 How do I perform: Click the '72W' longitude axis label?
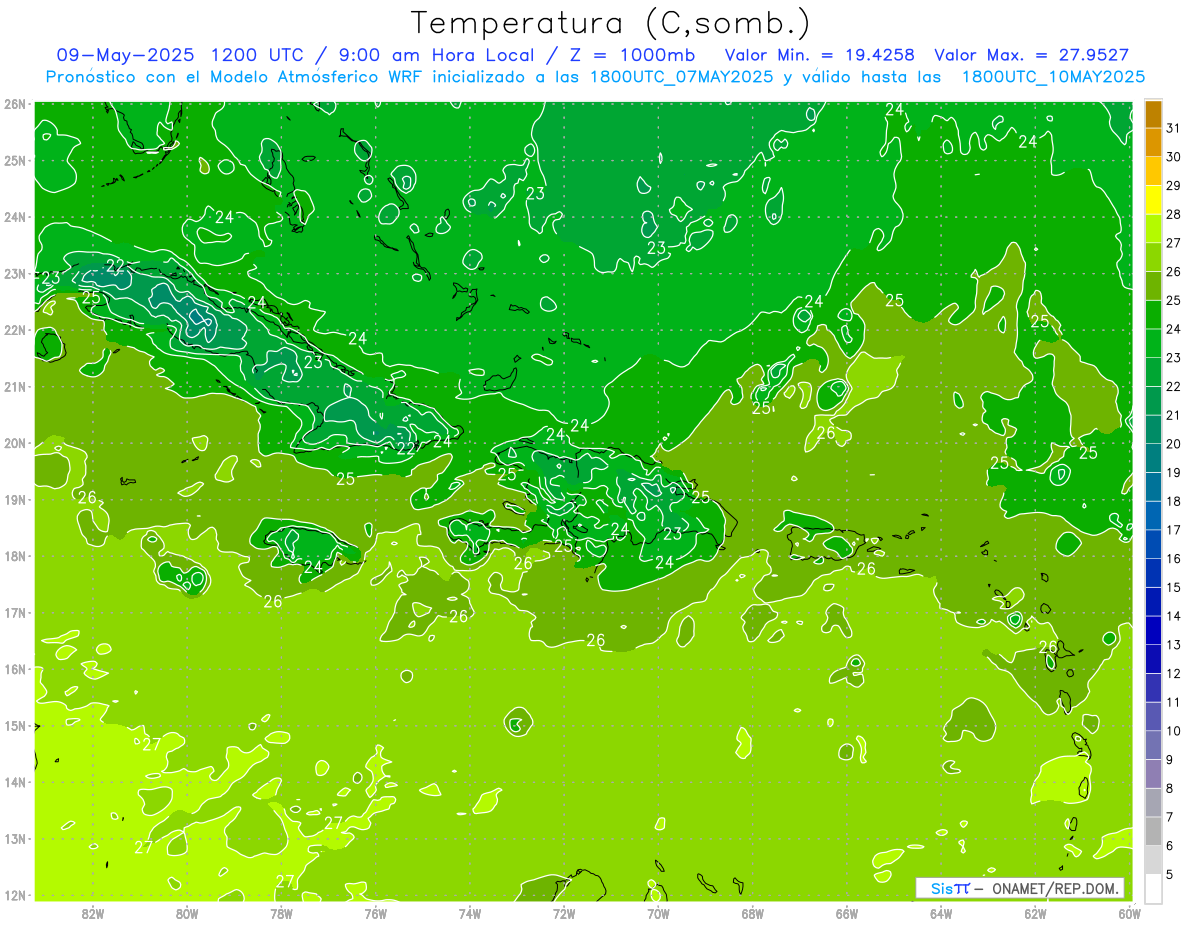coord(564,913)
